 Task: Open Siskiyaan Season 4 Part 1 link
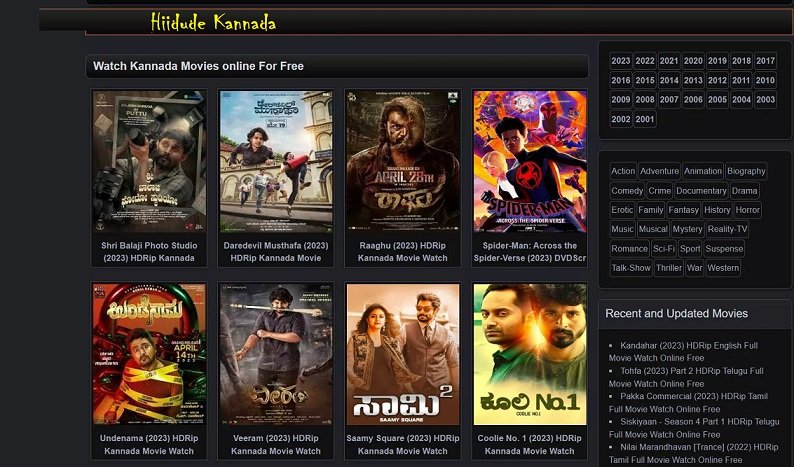tap(694, 428)
